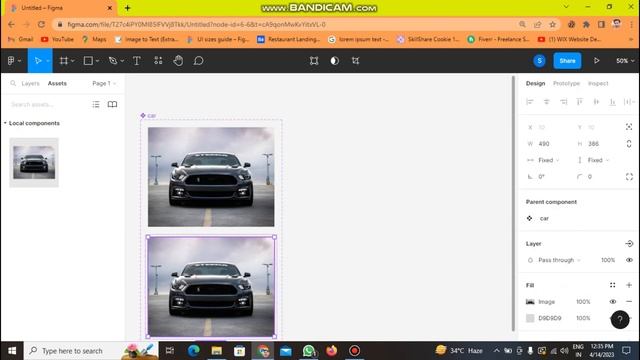Click the Windows Start button
Screen dimensions: 640x360
coord(12,351)
